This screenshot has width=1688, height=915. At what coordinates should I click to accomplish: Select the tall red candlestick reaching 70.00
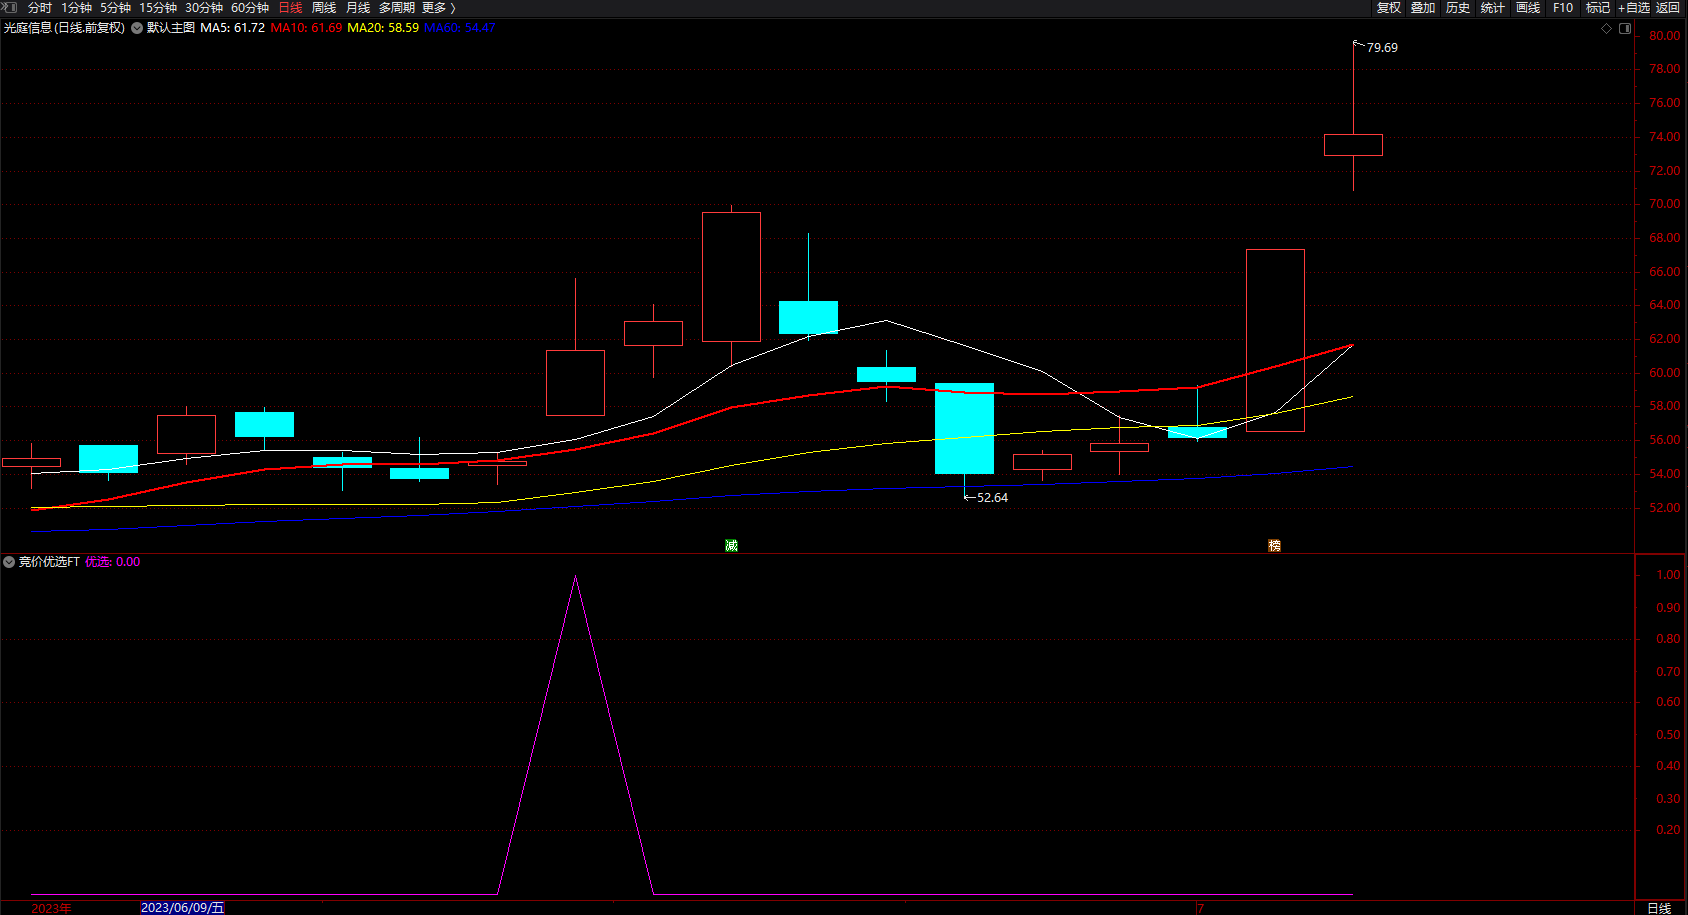click(731, 277)
